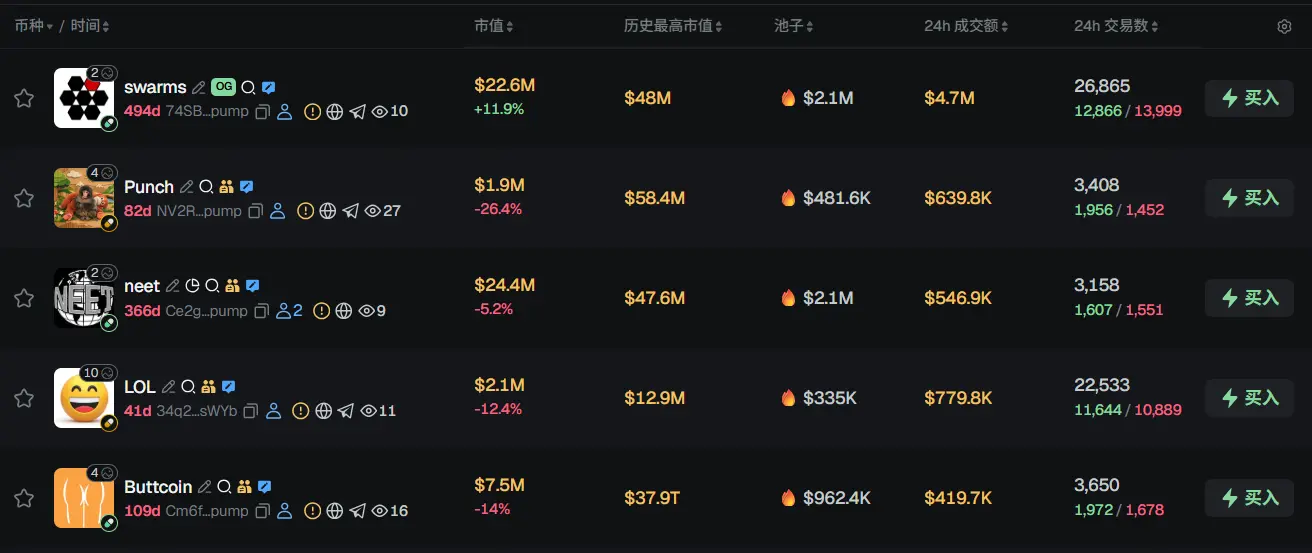Image resolution: width=1312 pixels, height=553 pixels.
Task: Click the blue note badge beside Punch
Action: coord(247,187)
